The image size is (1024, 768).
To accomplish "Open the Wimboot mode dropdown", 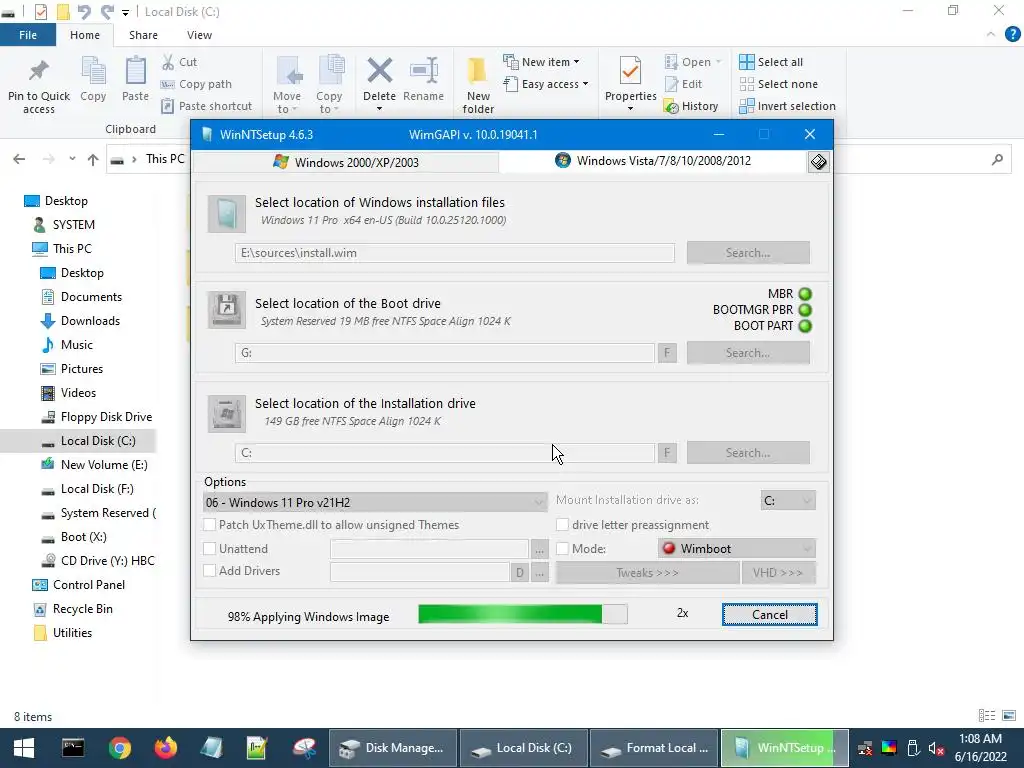I will tap(737, 549).
